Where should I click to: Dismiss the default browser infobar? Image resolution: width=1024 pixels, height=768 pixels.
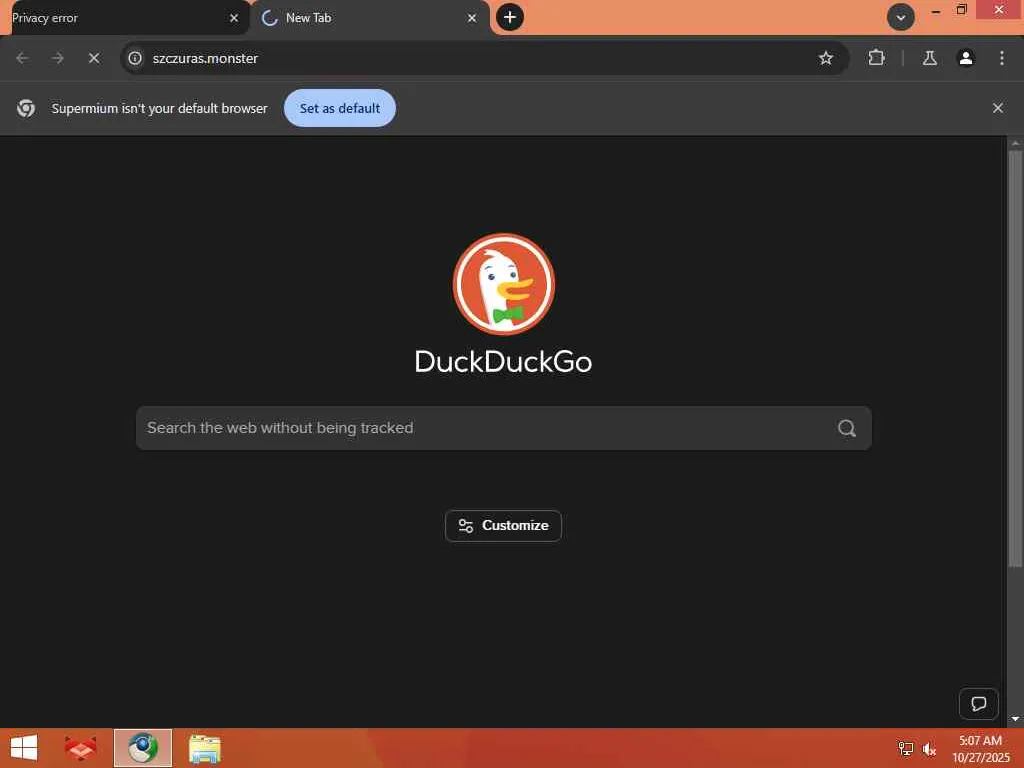coord(998,108)
